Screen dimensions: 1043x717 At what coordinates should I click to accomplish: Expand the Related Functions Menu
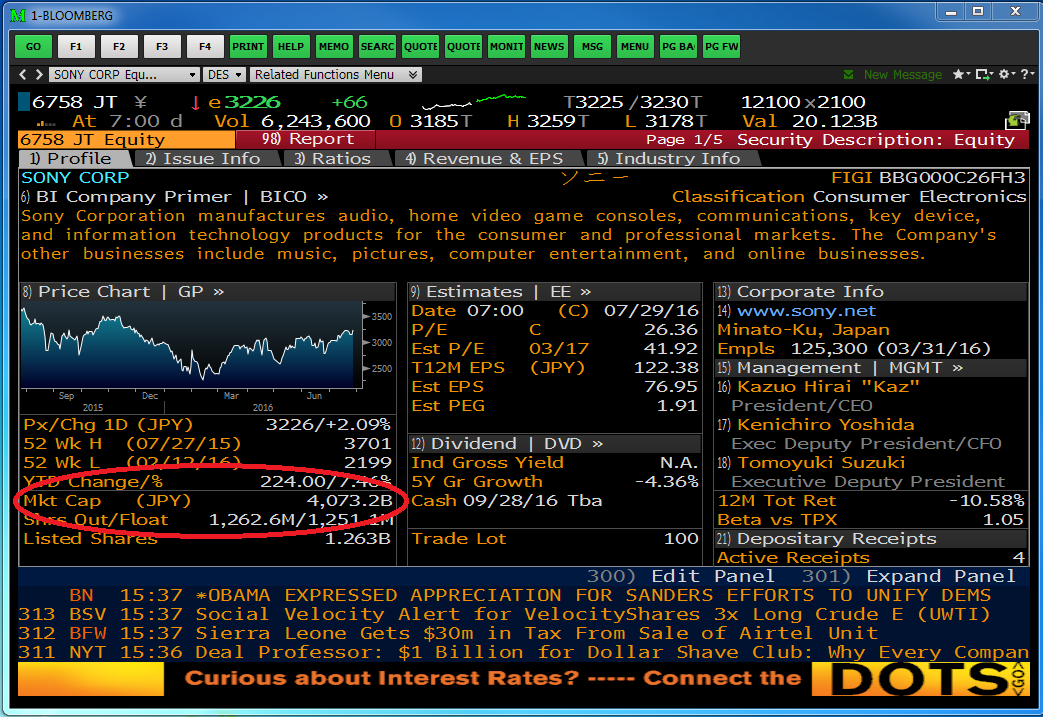coord(413,75)
